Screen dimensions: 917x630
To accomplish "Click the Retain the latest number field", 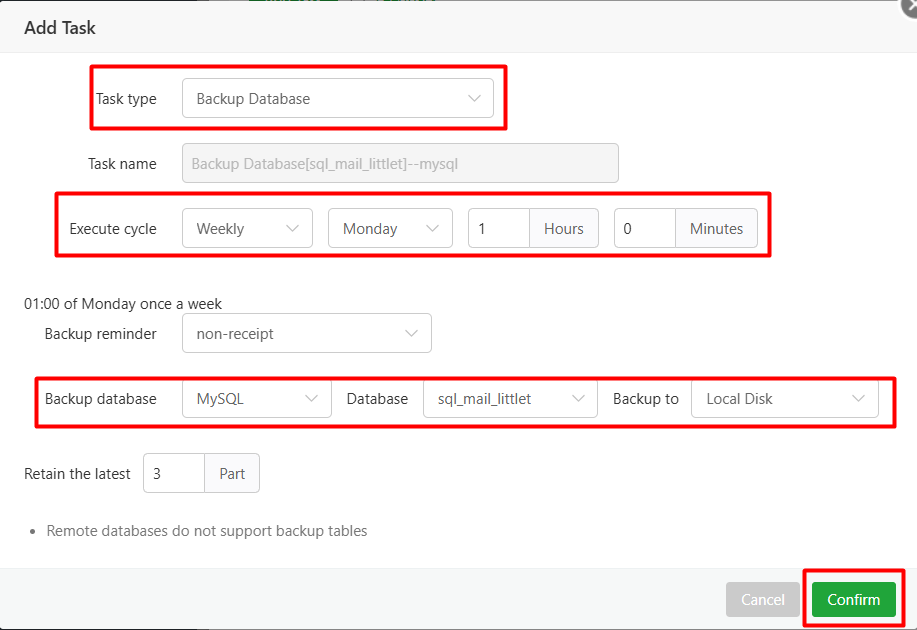I will 174,474.
